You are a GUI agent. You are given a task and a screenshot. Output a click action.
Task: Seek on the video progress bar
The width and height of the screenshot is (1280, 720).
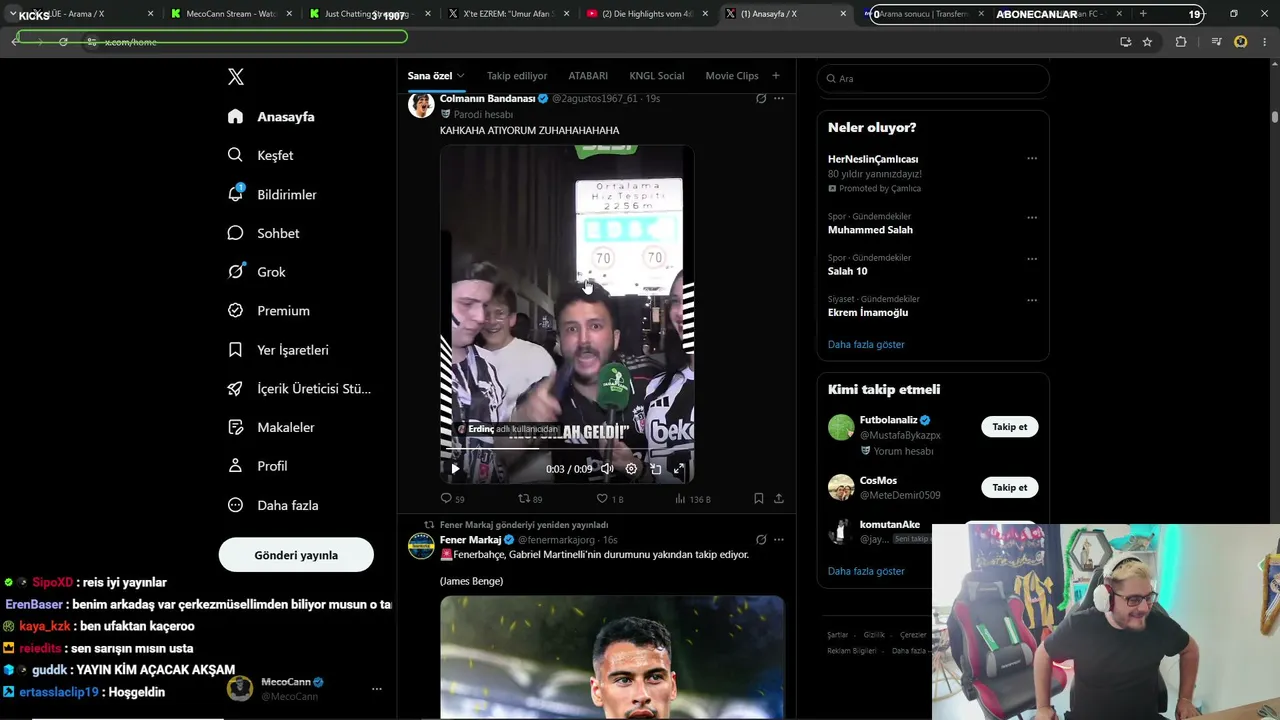click(x=567, y=449)
